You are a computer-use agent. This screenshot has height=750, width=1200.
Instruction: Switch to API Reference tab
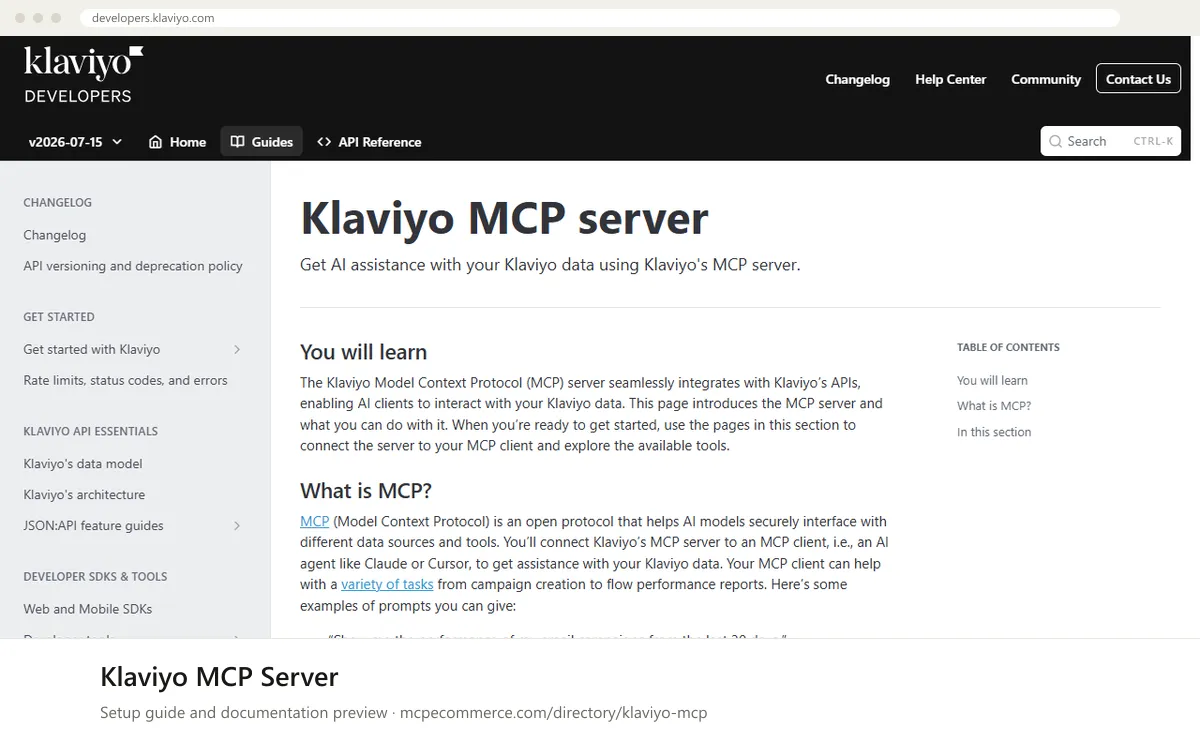click(369, 142)
